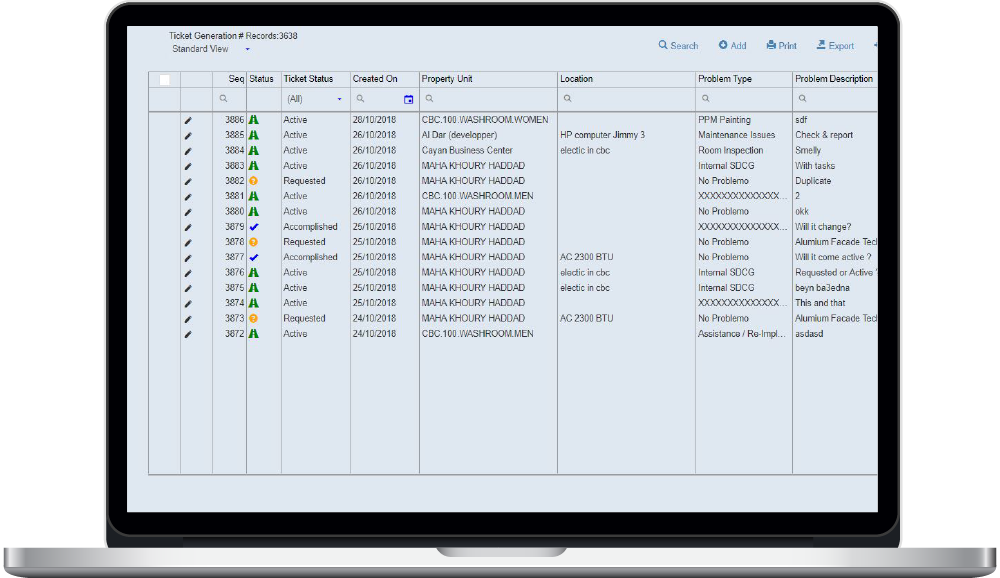Click the pencil edit icon for ticket 3886
Image resolution: width=1000 pixels, height=578 pixels.
[188, 120]
